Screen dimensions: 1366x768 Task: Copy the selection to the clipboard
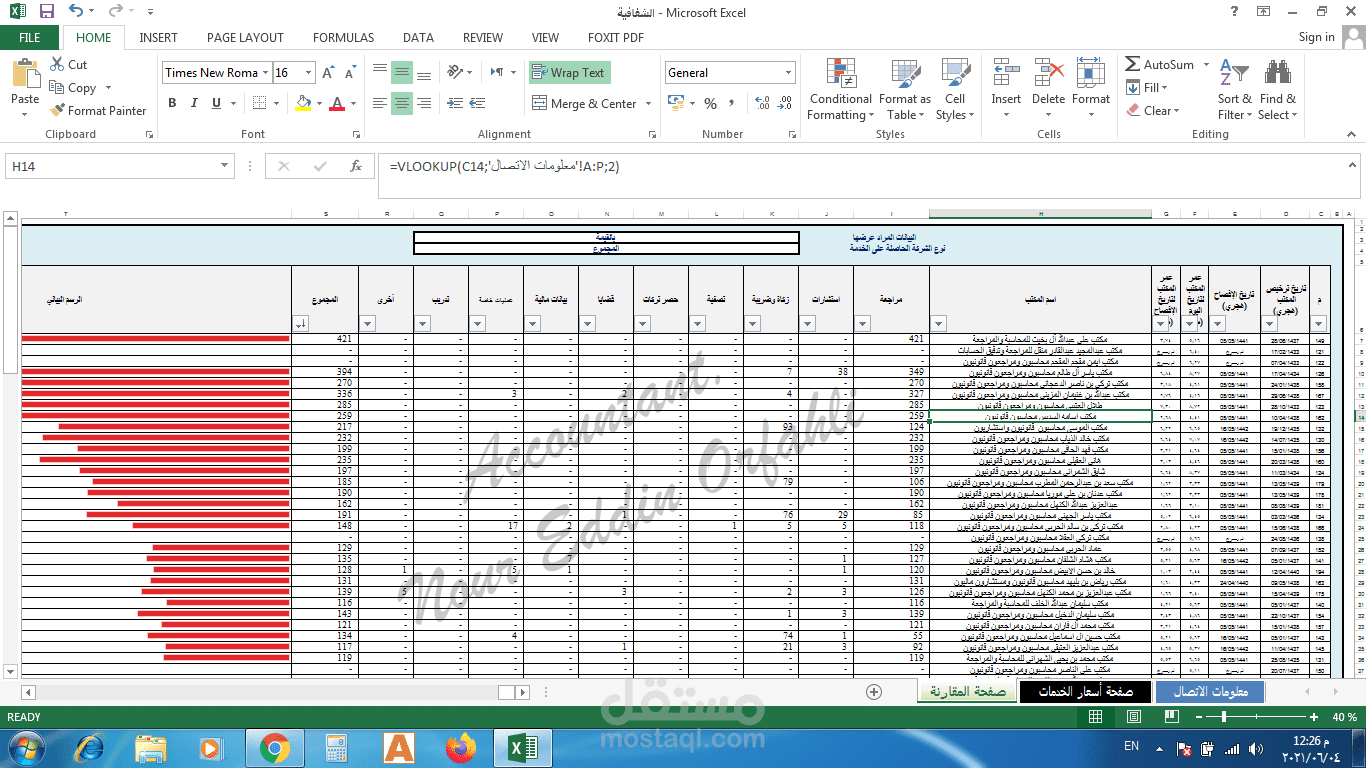click(73, 88)
